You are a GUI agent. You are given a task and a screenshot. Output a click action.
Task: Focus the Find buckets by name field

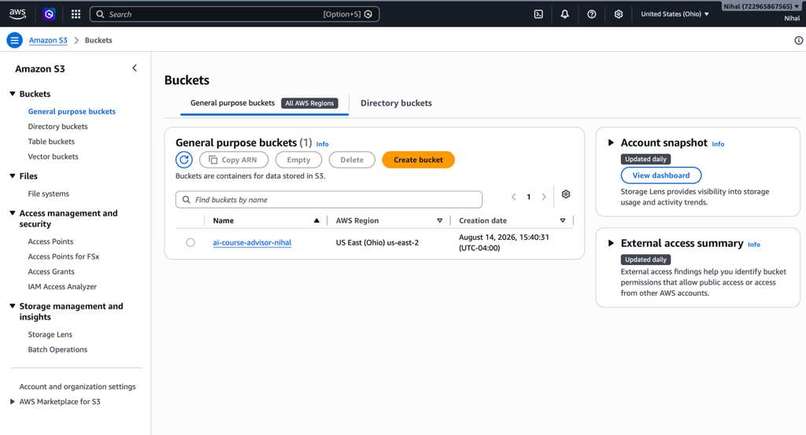tap(329, 200)
